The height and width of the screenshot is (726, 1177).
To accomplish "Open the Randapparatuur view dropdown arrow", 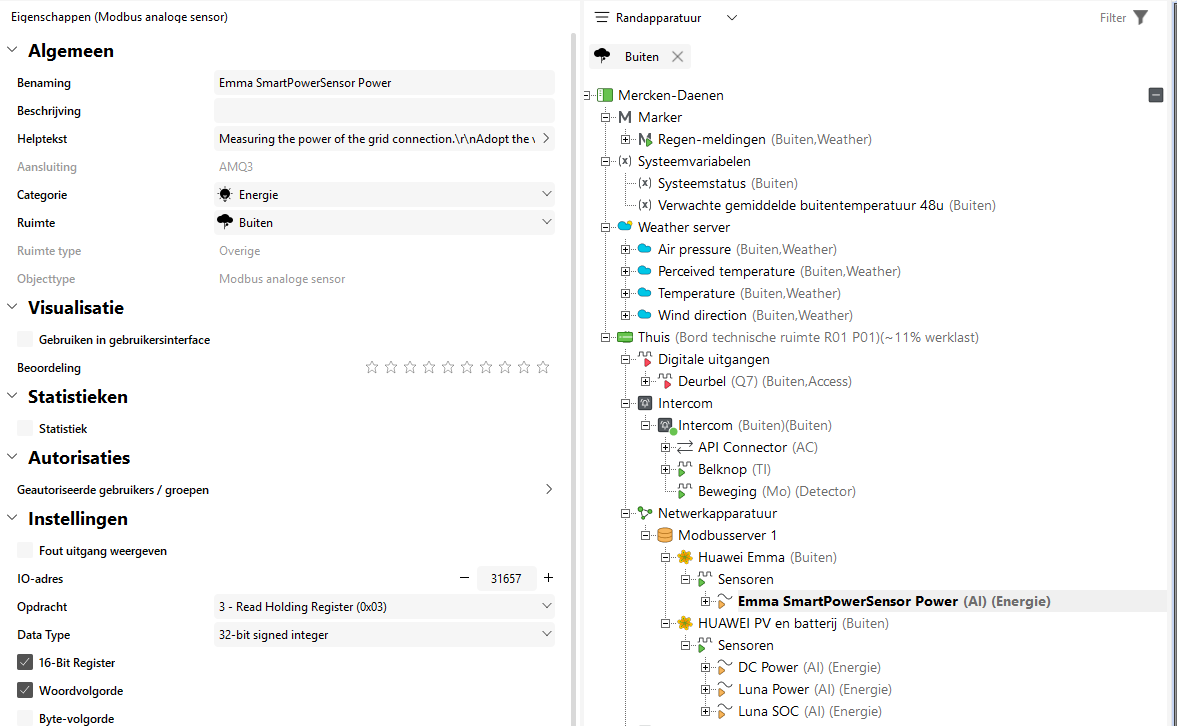I will click(732, 18).
